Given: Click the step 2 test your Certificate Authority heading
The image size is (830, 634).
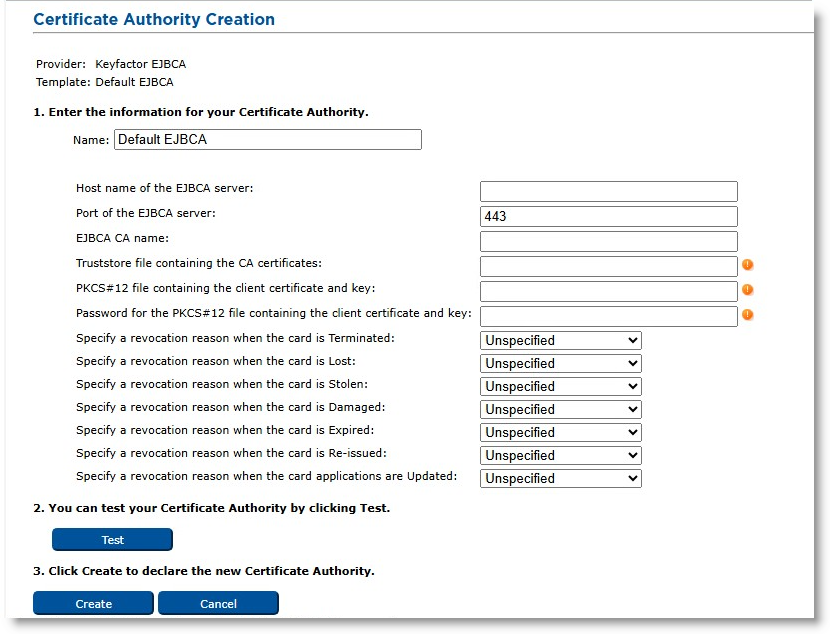Looking at the screenshot, I should coord(211,508).
